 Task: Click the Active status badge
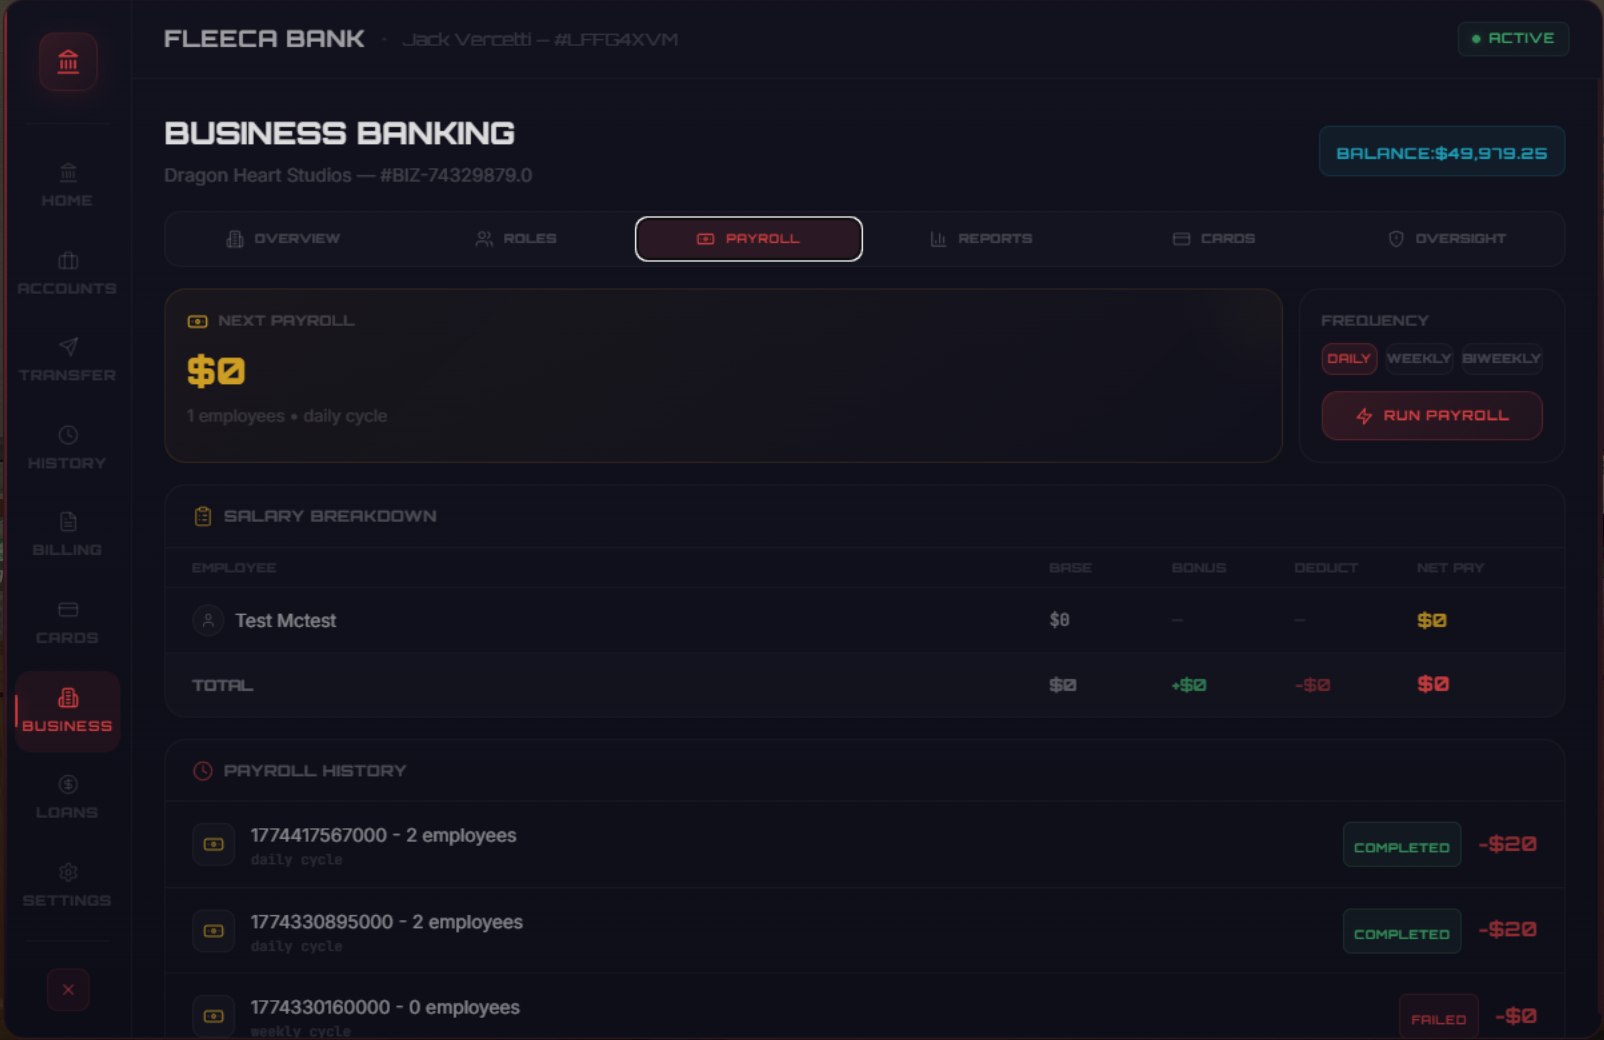[x=1513, y=39]
